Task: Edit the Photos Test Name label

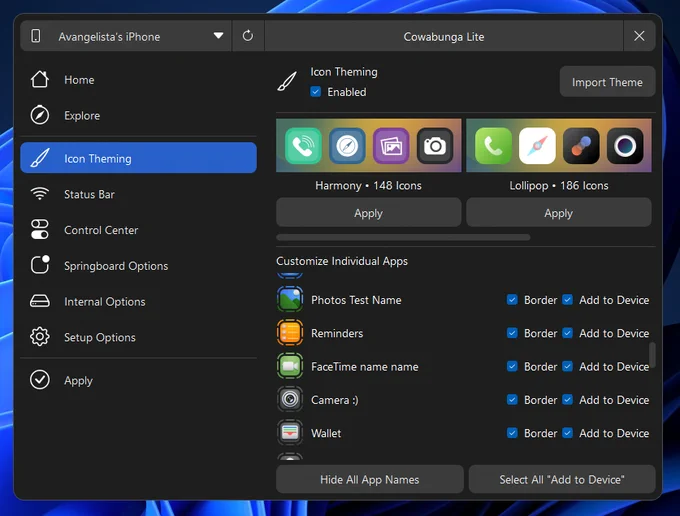Action: pyautogui.click(x=356, y=300)
